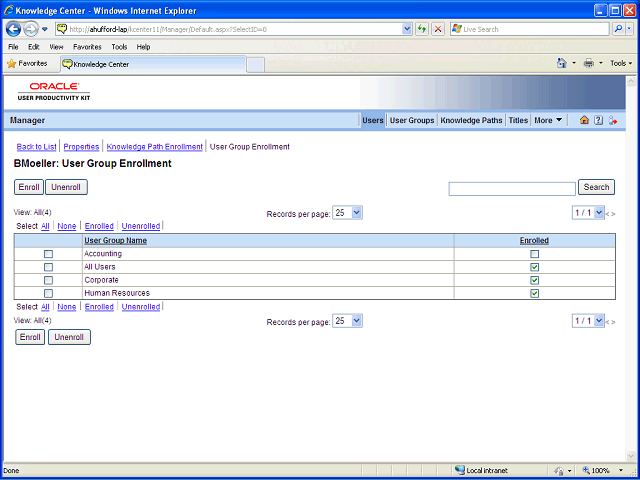Click the Live Search input box
640x480 pixels.
pyautogui.click(x=530, y=29)
